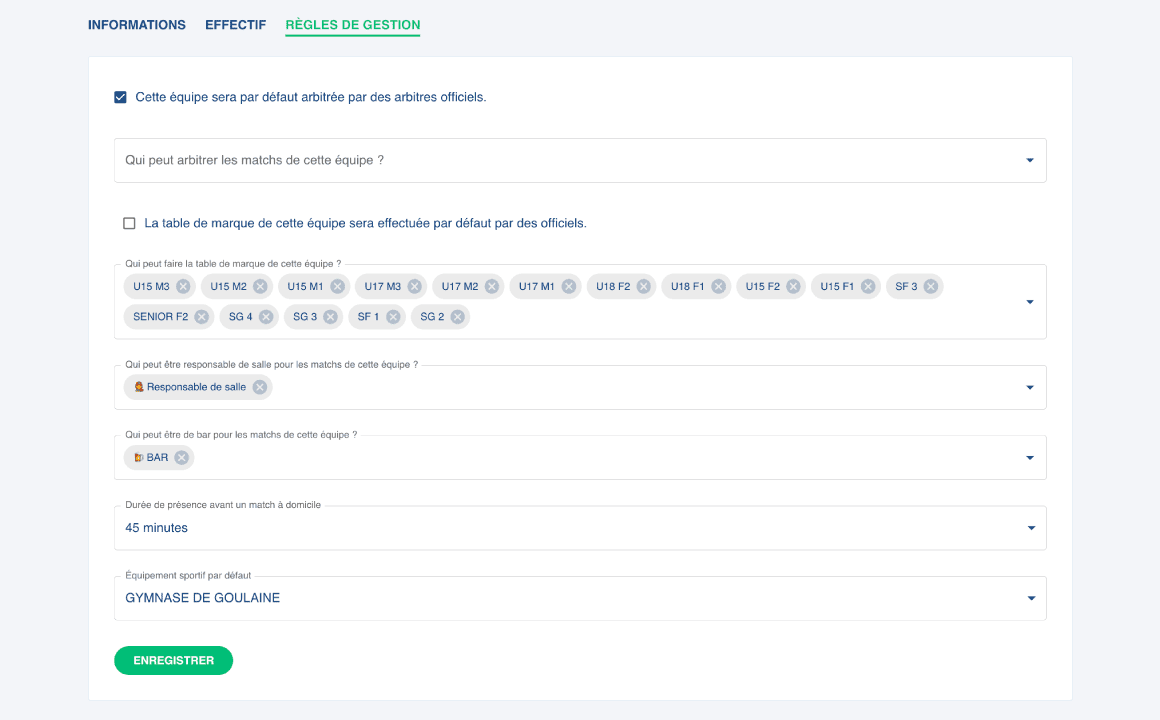Viewport: 1160px width, 720px height.
Task: Delete the U18 F1 chip
Action: 718,286
